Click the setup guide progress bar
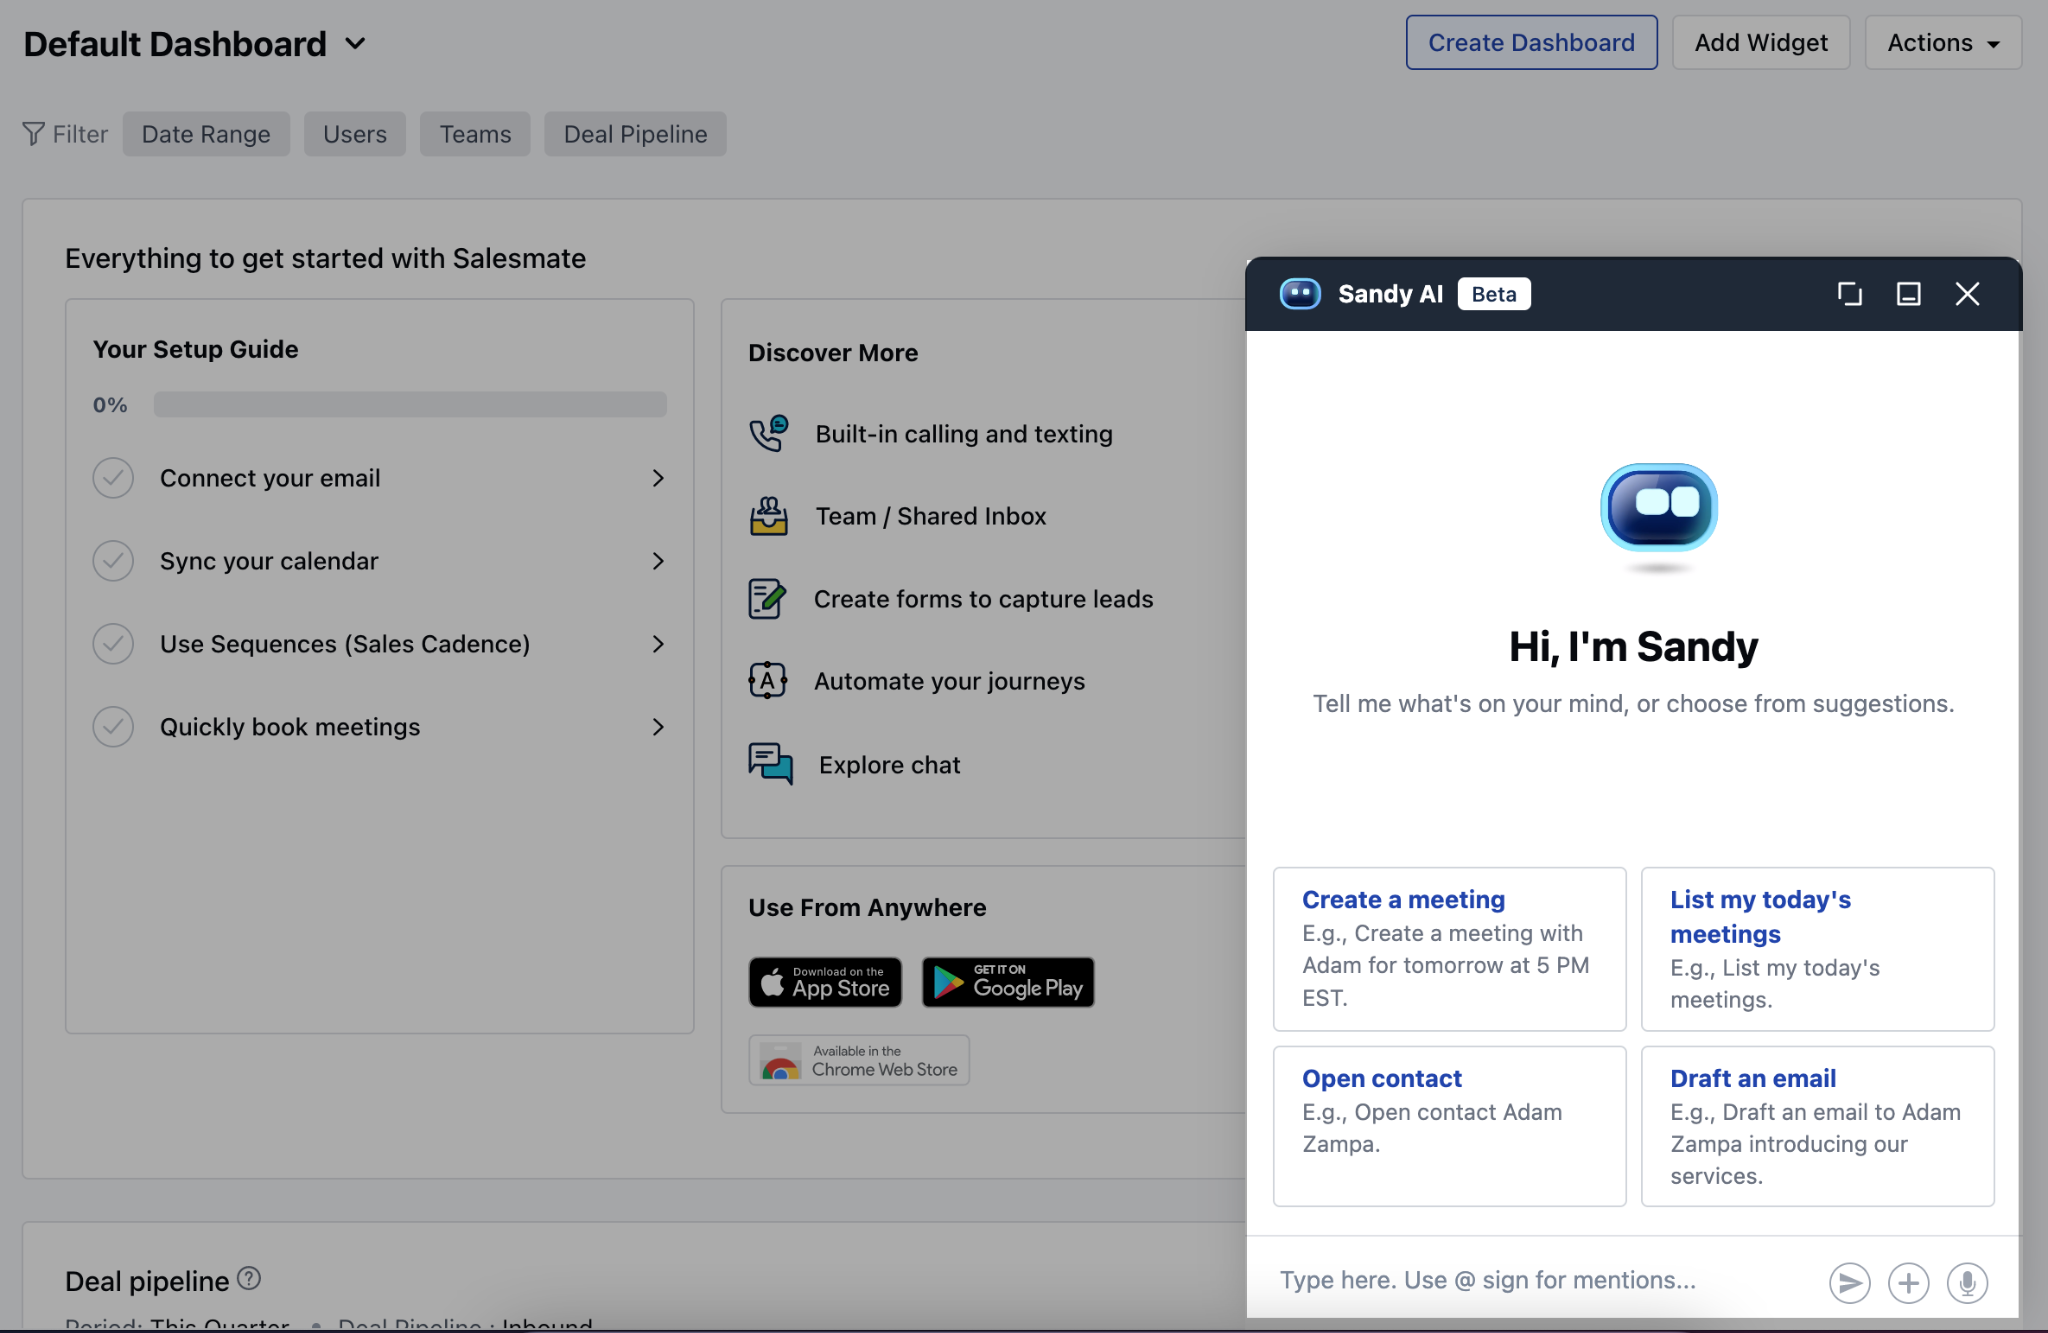 [x=410, y=404]
